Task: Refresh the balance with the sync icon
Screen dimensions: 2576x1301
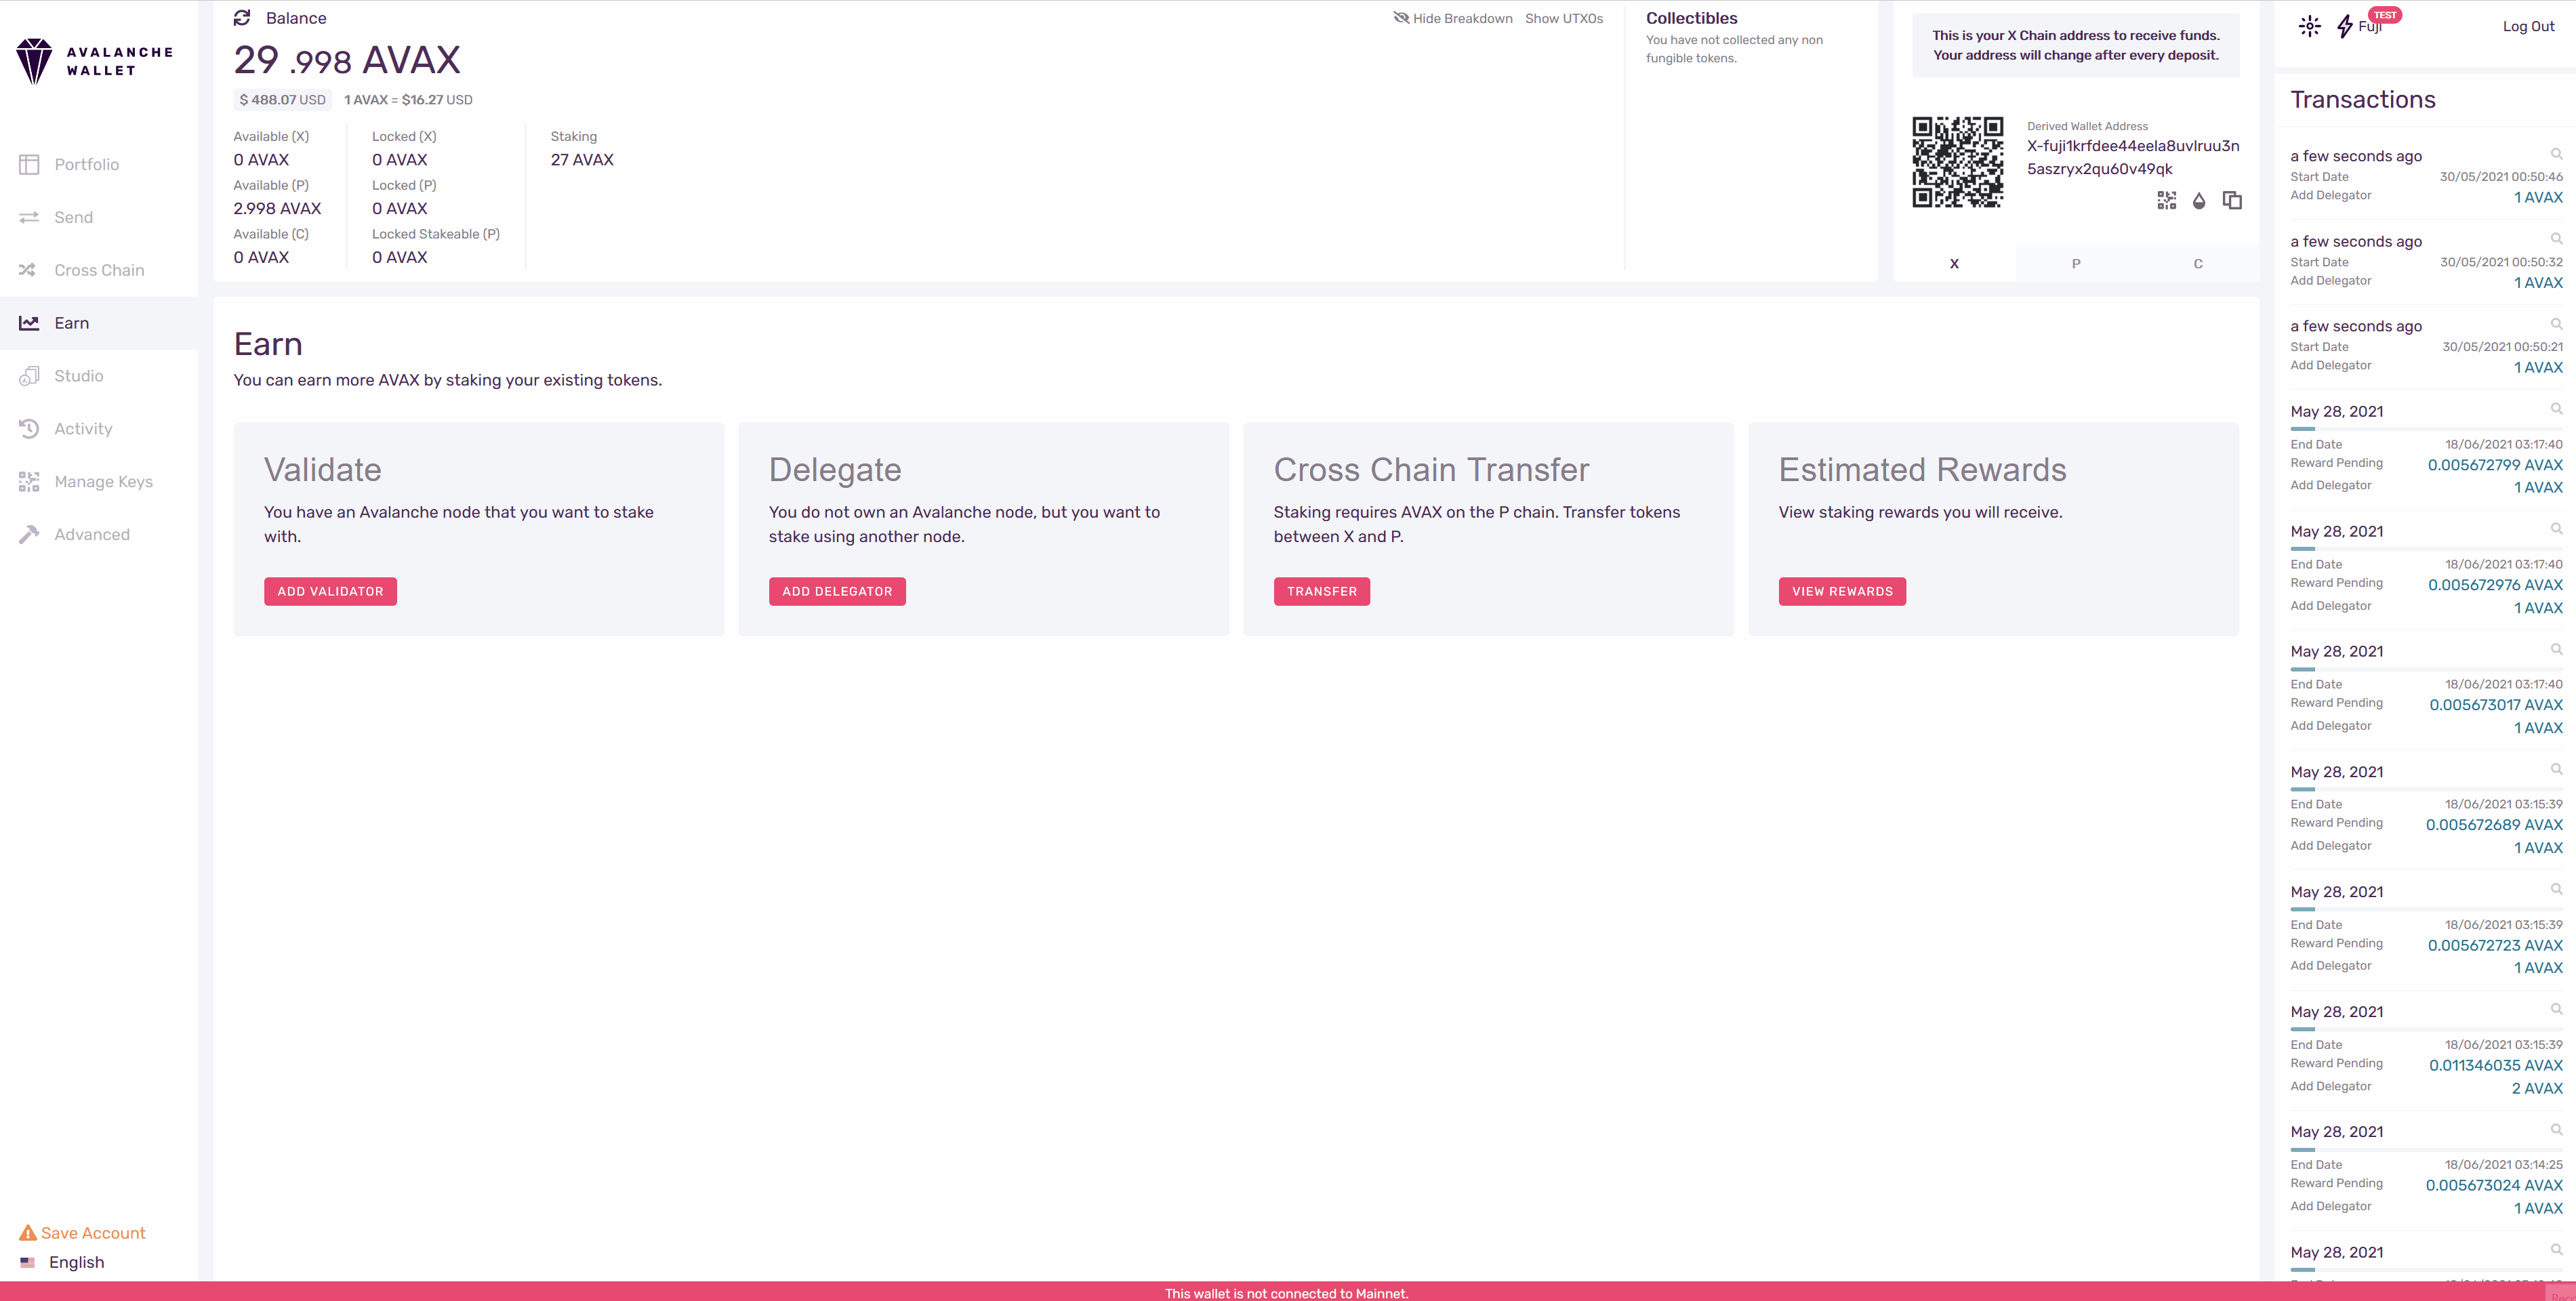Action: pyautogui.click(x=242, y=18)
